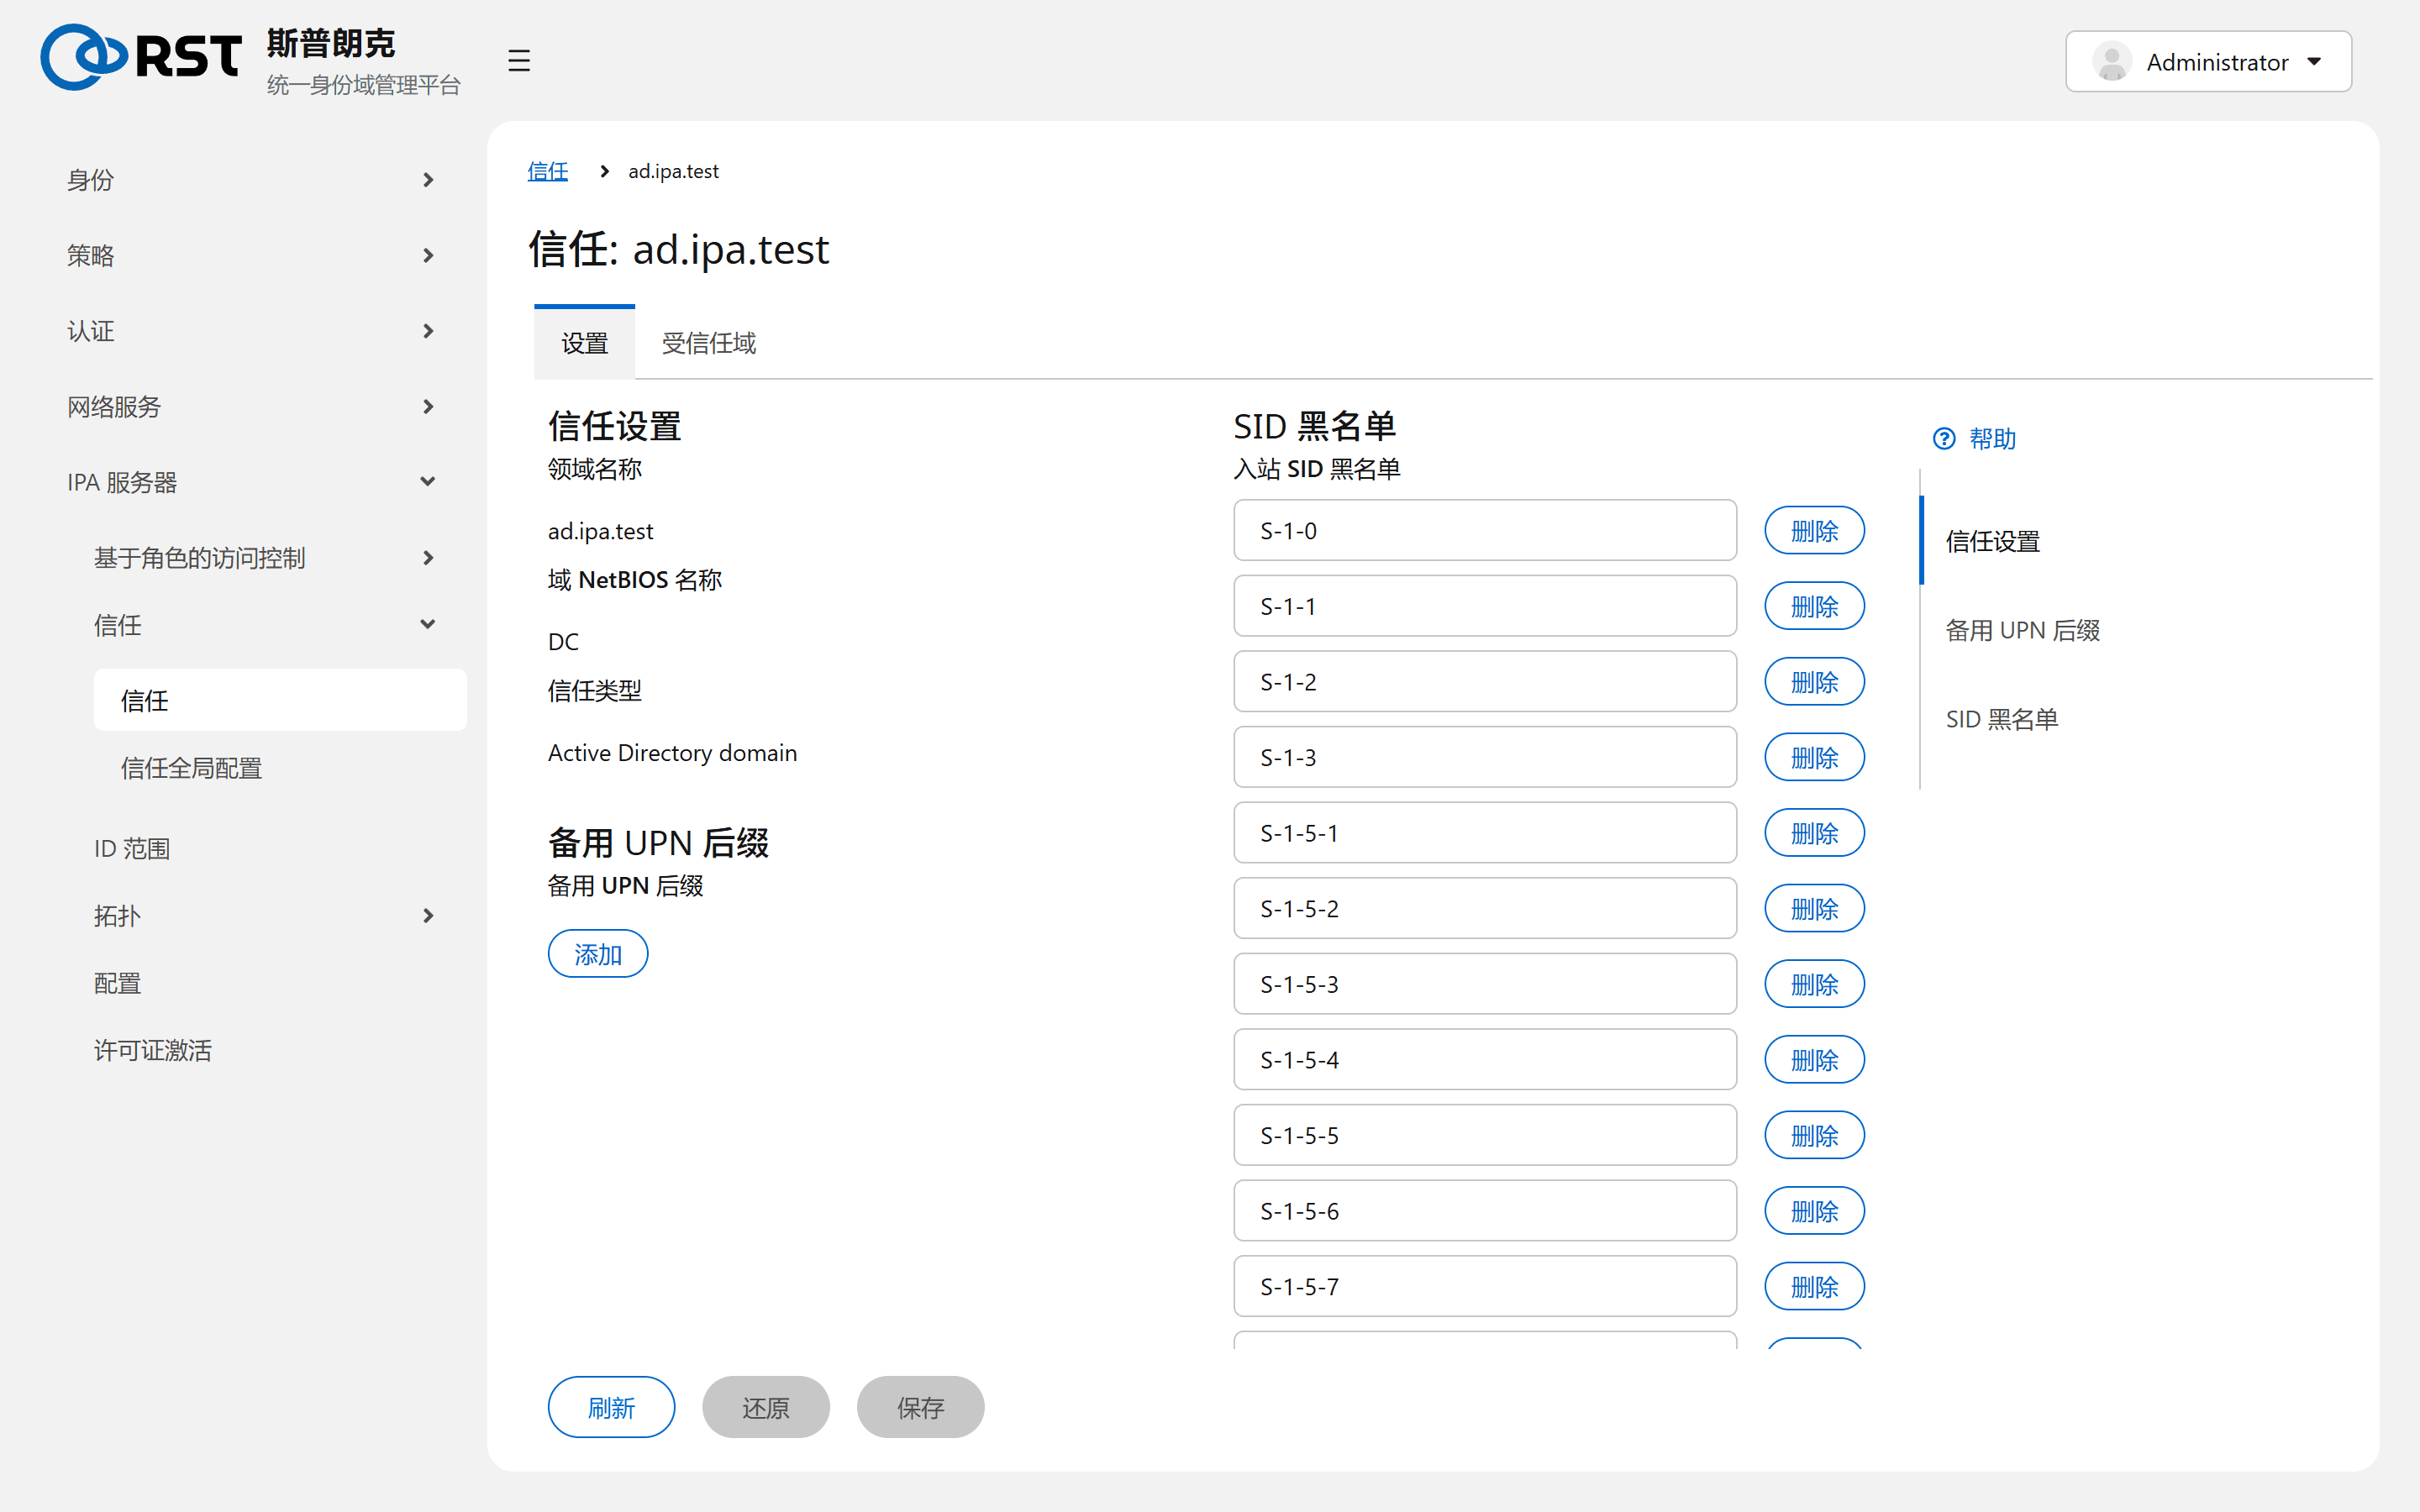Image resolution: width=2420 pixels, height=1512 pixels.
Task: Jump to SID 黑名单 section
Action: pos(2002,719)
